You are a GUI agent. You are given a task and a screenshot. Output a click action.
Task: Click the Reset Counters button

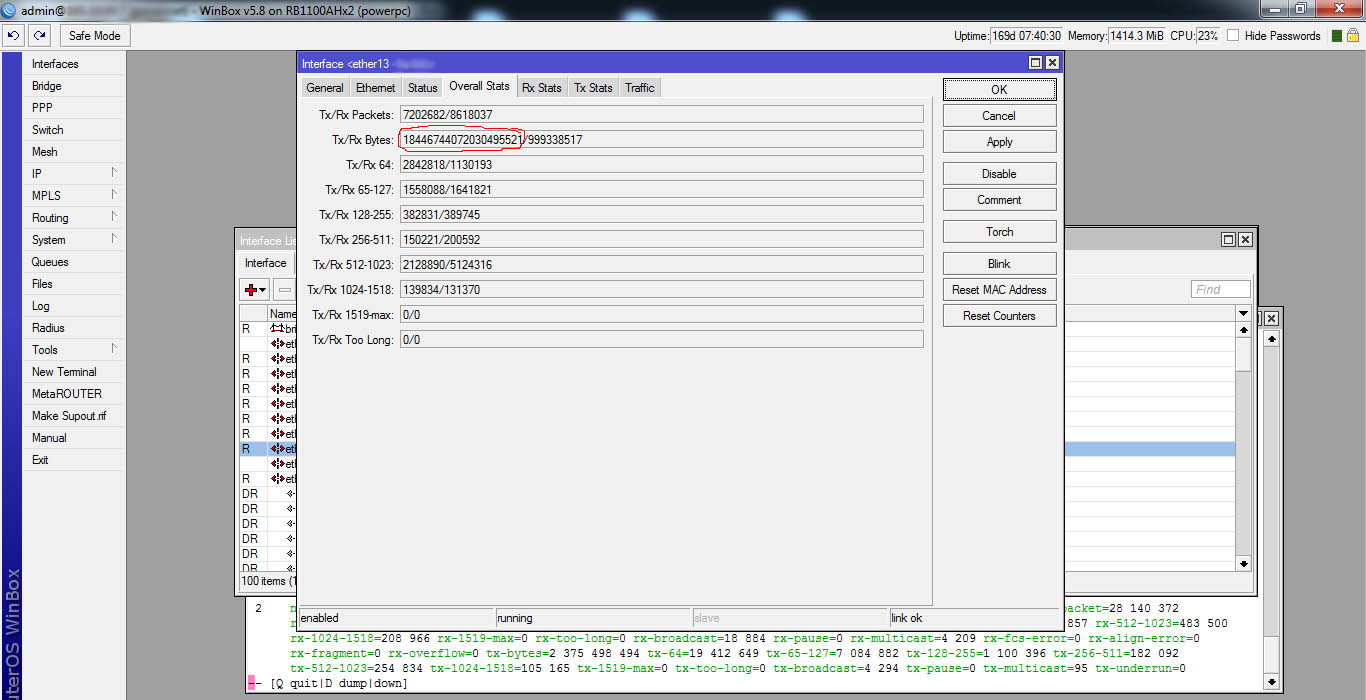click(999, 316)
